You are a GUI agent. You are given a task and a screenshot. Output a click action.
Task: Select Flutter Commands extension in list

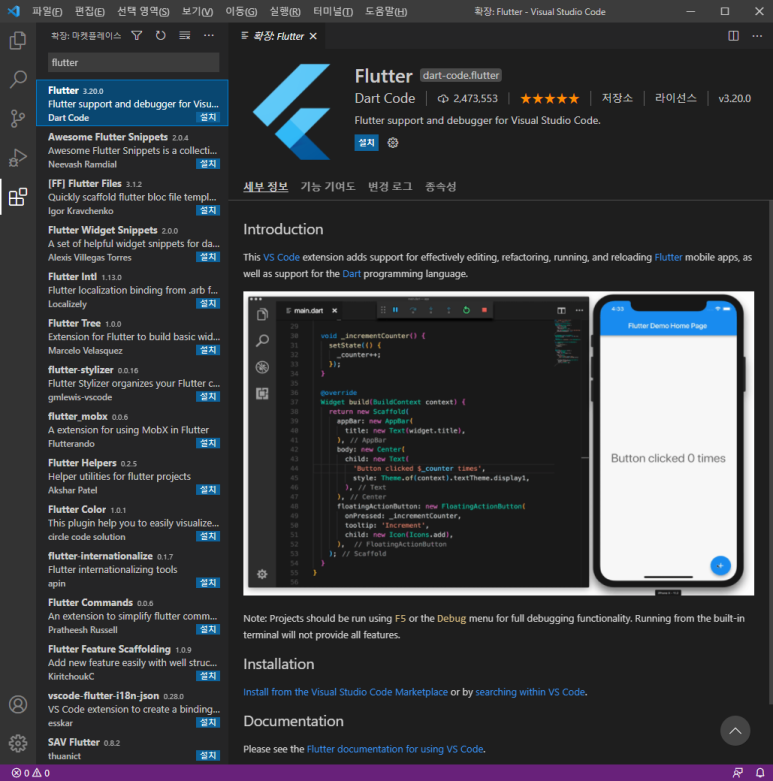click(132, 616)
